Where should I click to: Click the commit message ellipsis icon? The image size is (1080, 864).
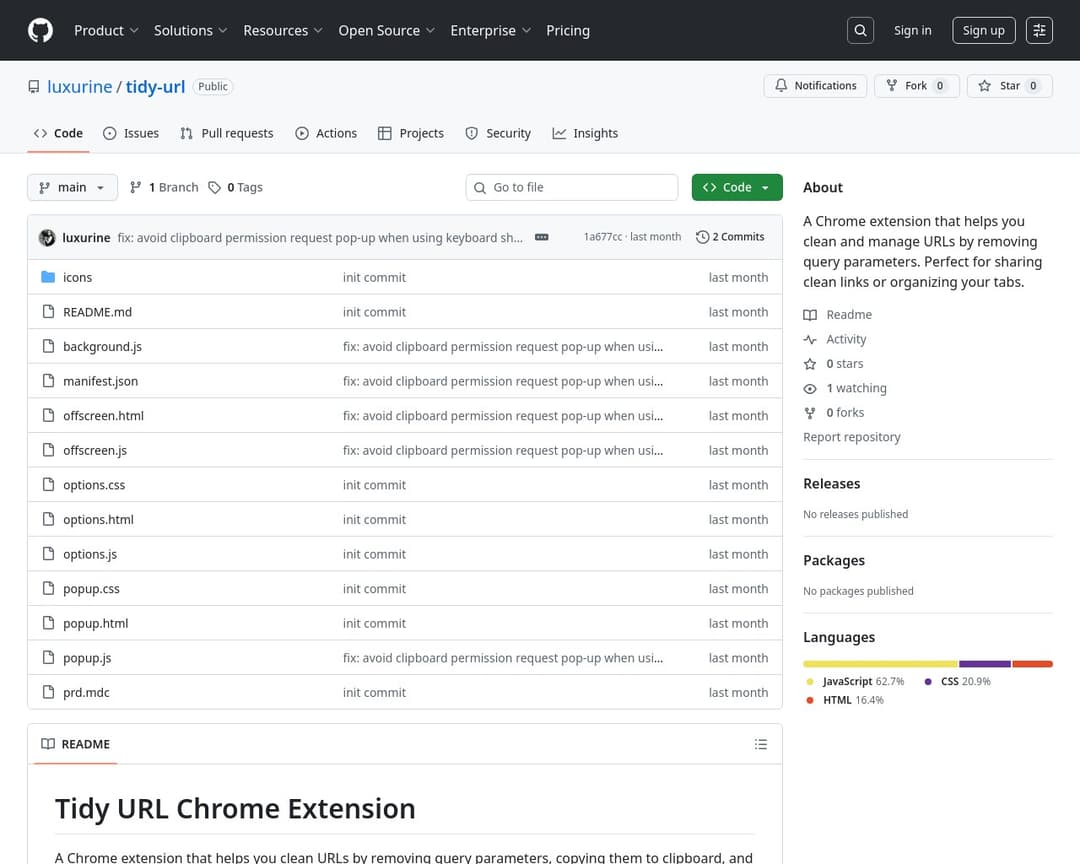pos(542,237)
